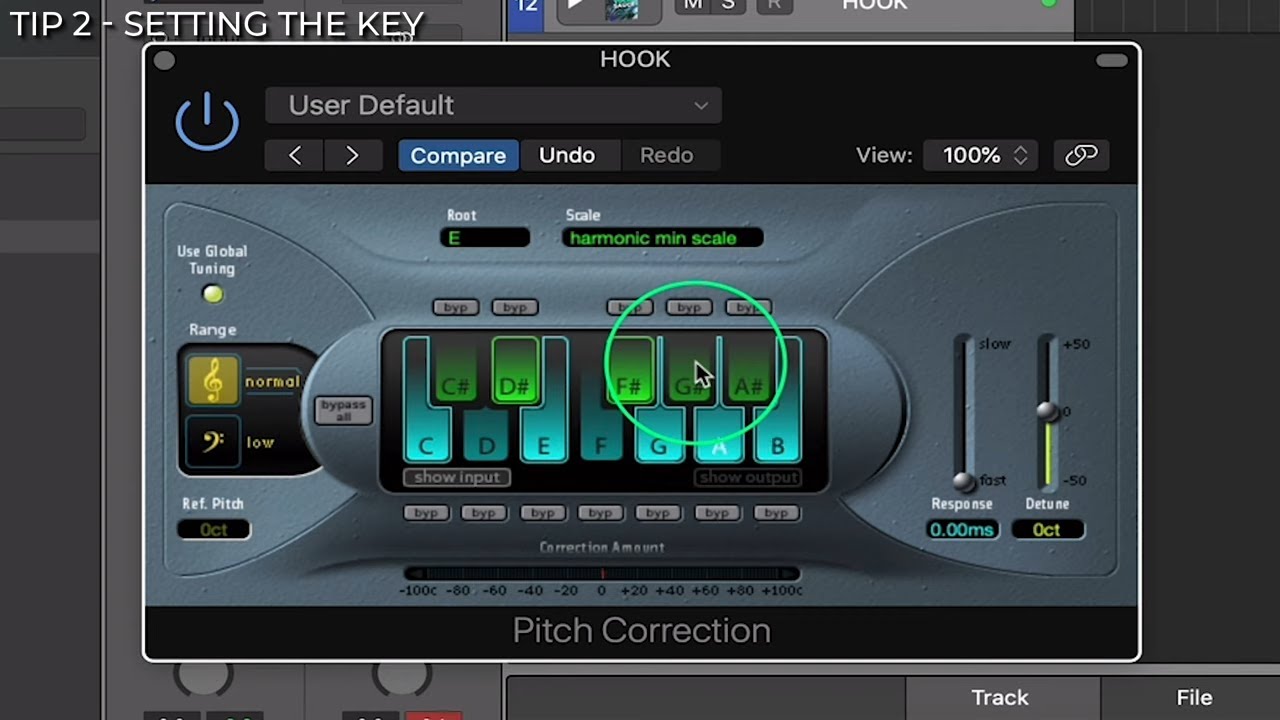The width and height of the screenshot is (1280, 720).
Task: Click the byp button below G key
Action: (x=658, y=513)
